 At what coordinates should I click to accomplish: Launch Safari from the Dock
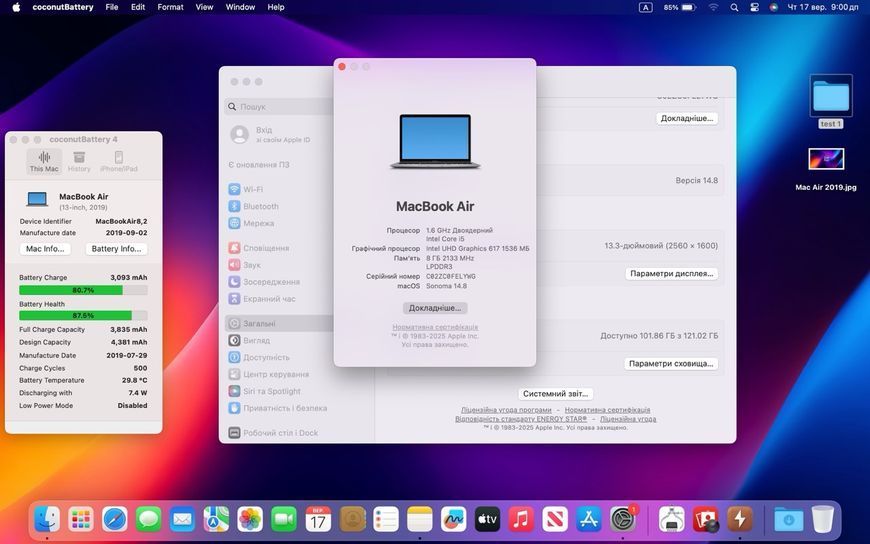[115, 520]
